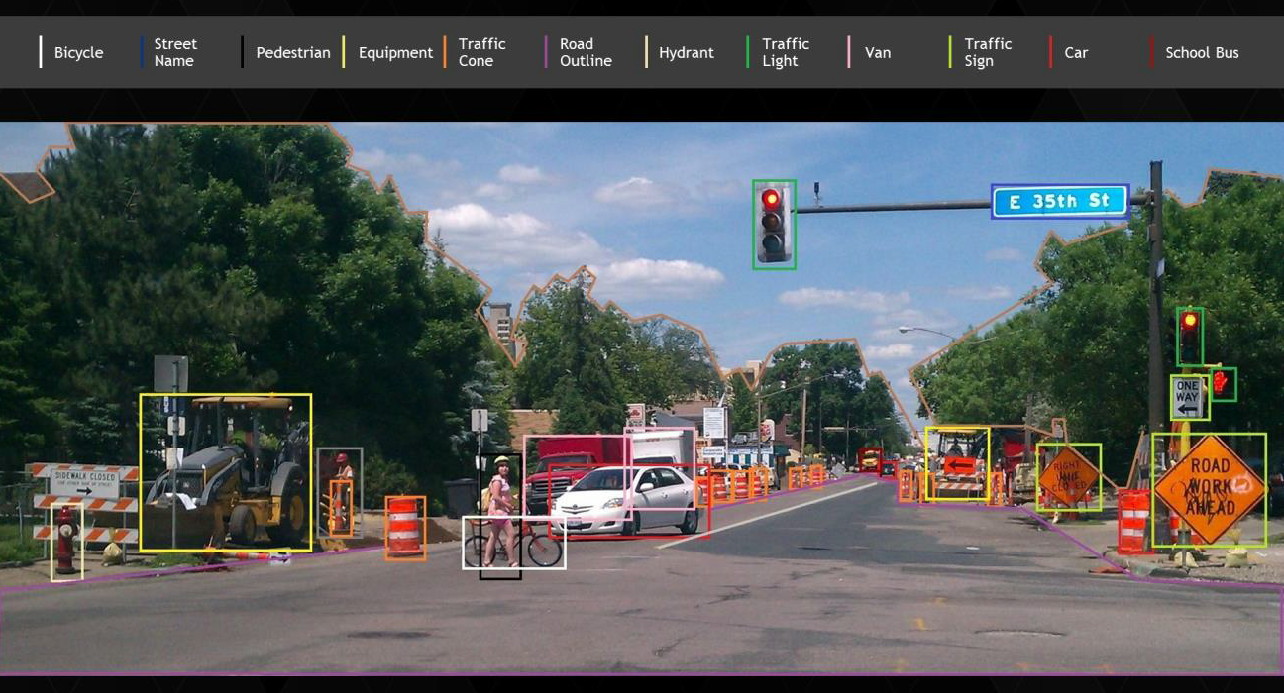Click the yellow backhoe loader equipment box

pos(225,472)
